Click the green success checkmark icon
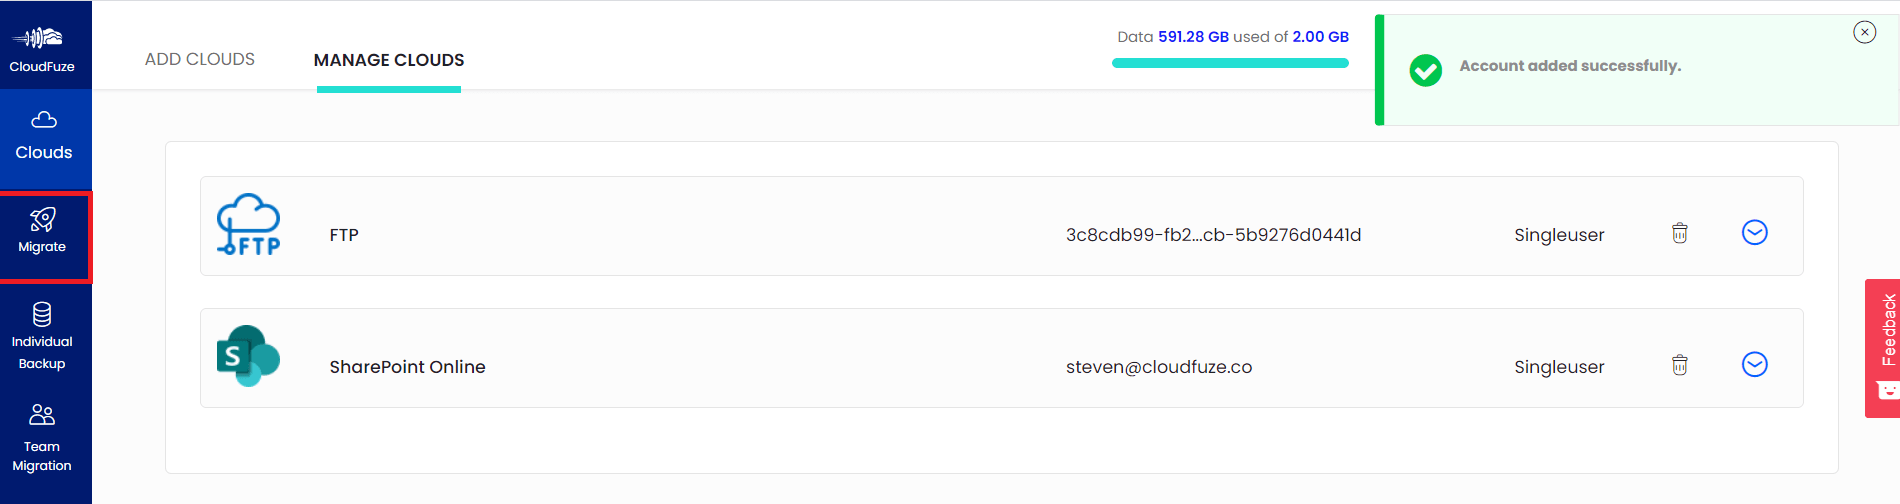1900x504 pixels. [x=1426, y=70]
